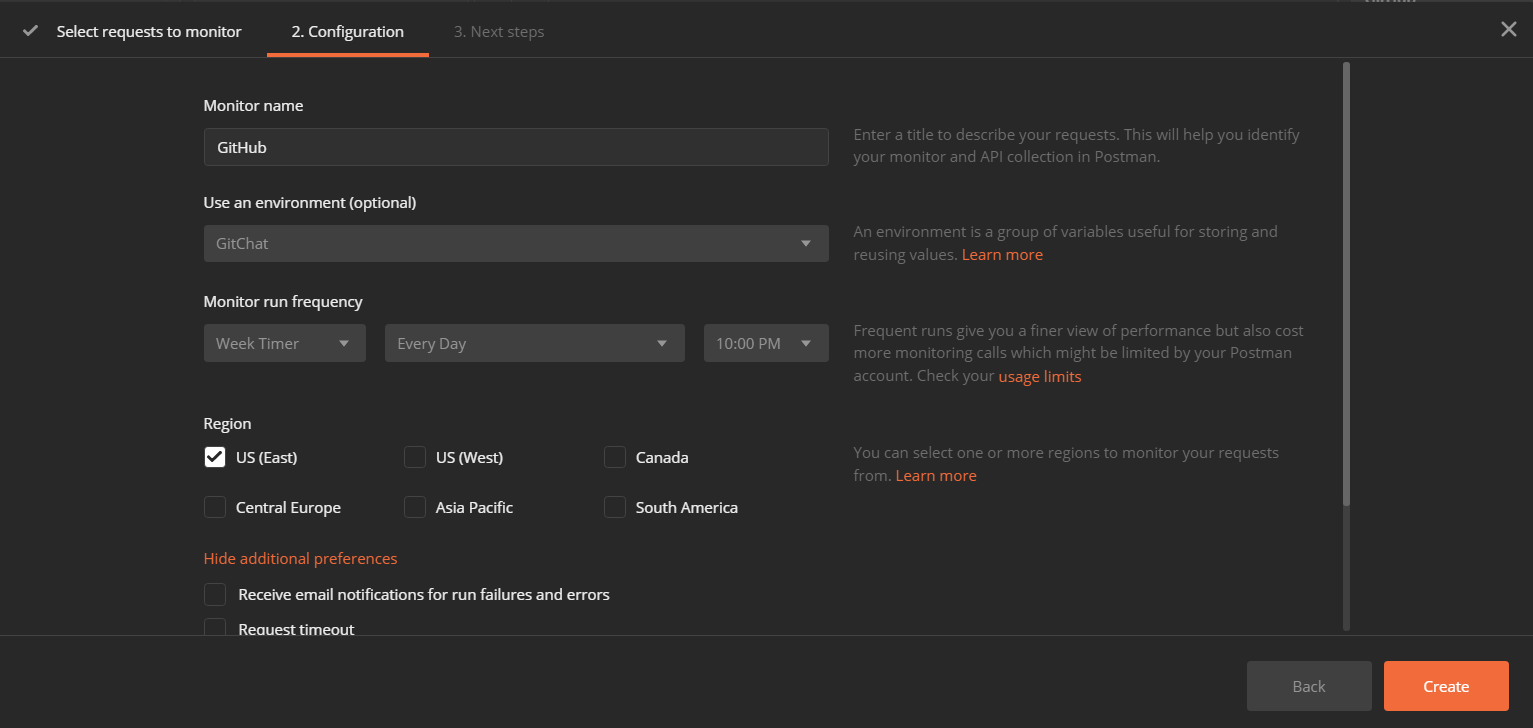This screenshot has width=1533, height=728.
Task: Enable the US (West) region
Action: click(x=415, y=457)
